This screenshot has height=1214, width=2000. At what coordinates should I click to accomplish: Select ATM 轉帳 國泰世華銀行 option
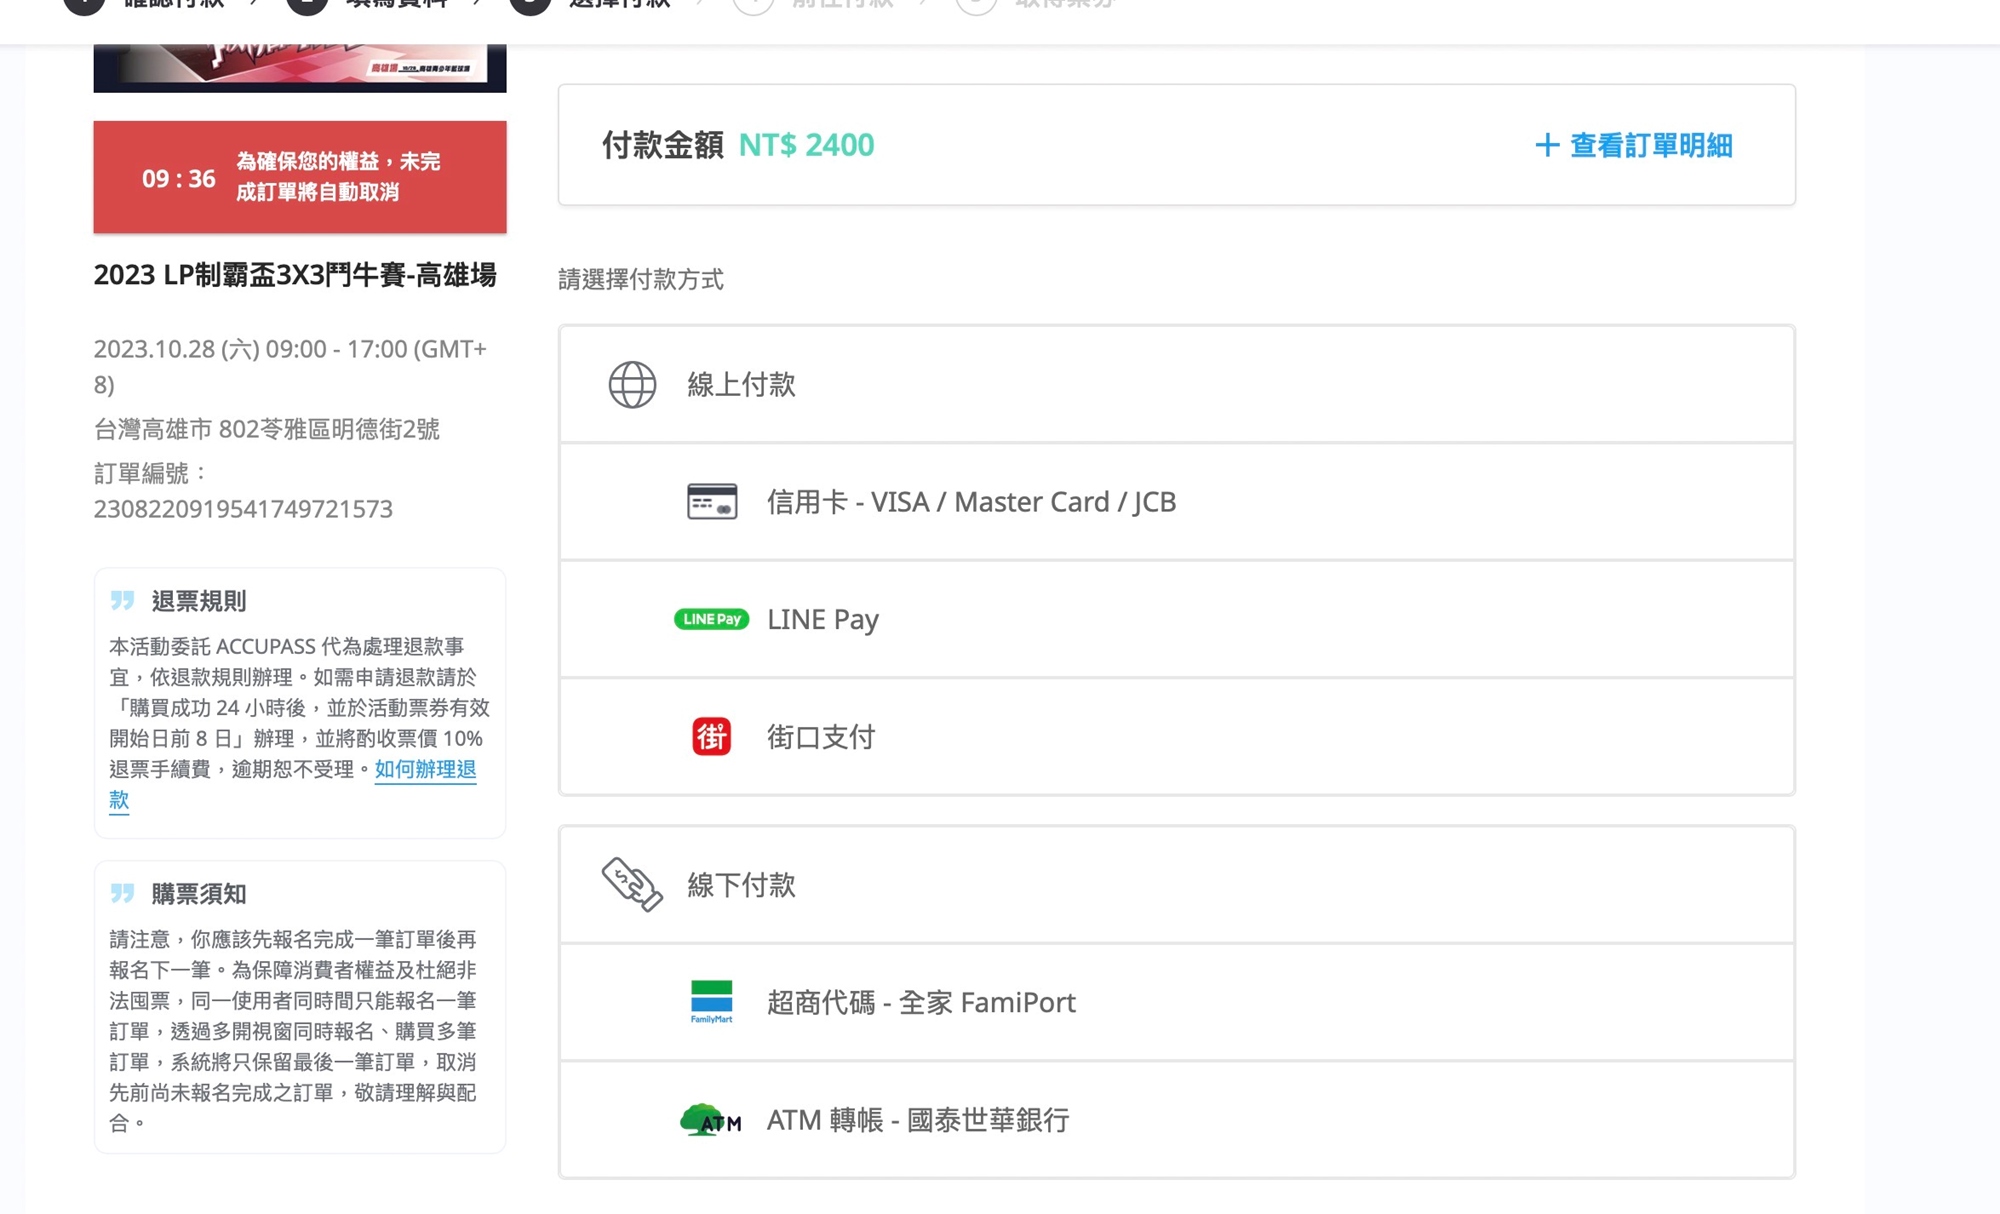pyautogui.click(x=917, y=1120)
